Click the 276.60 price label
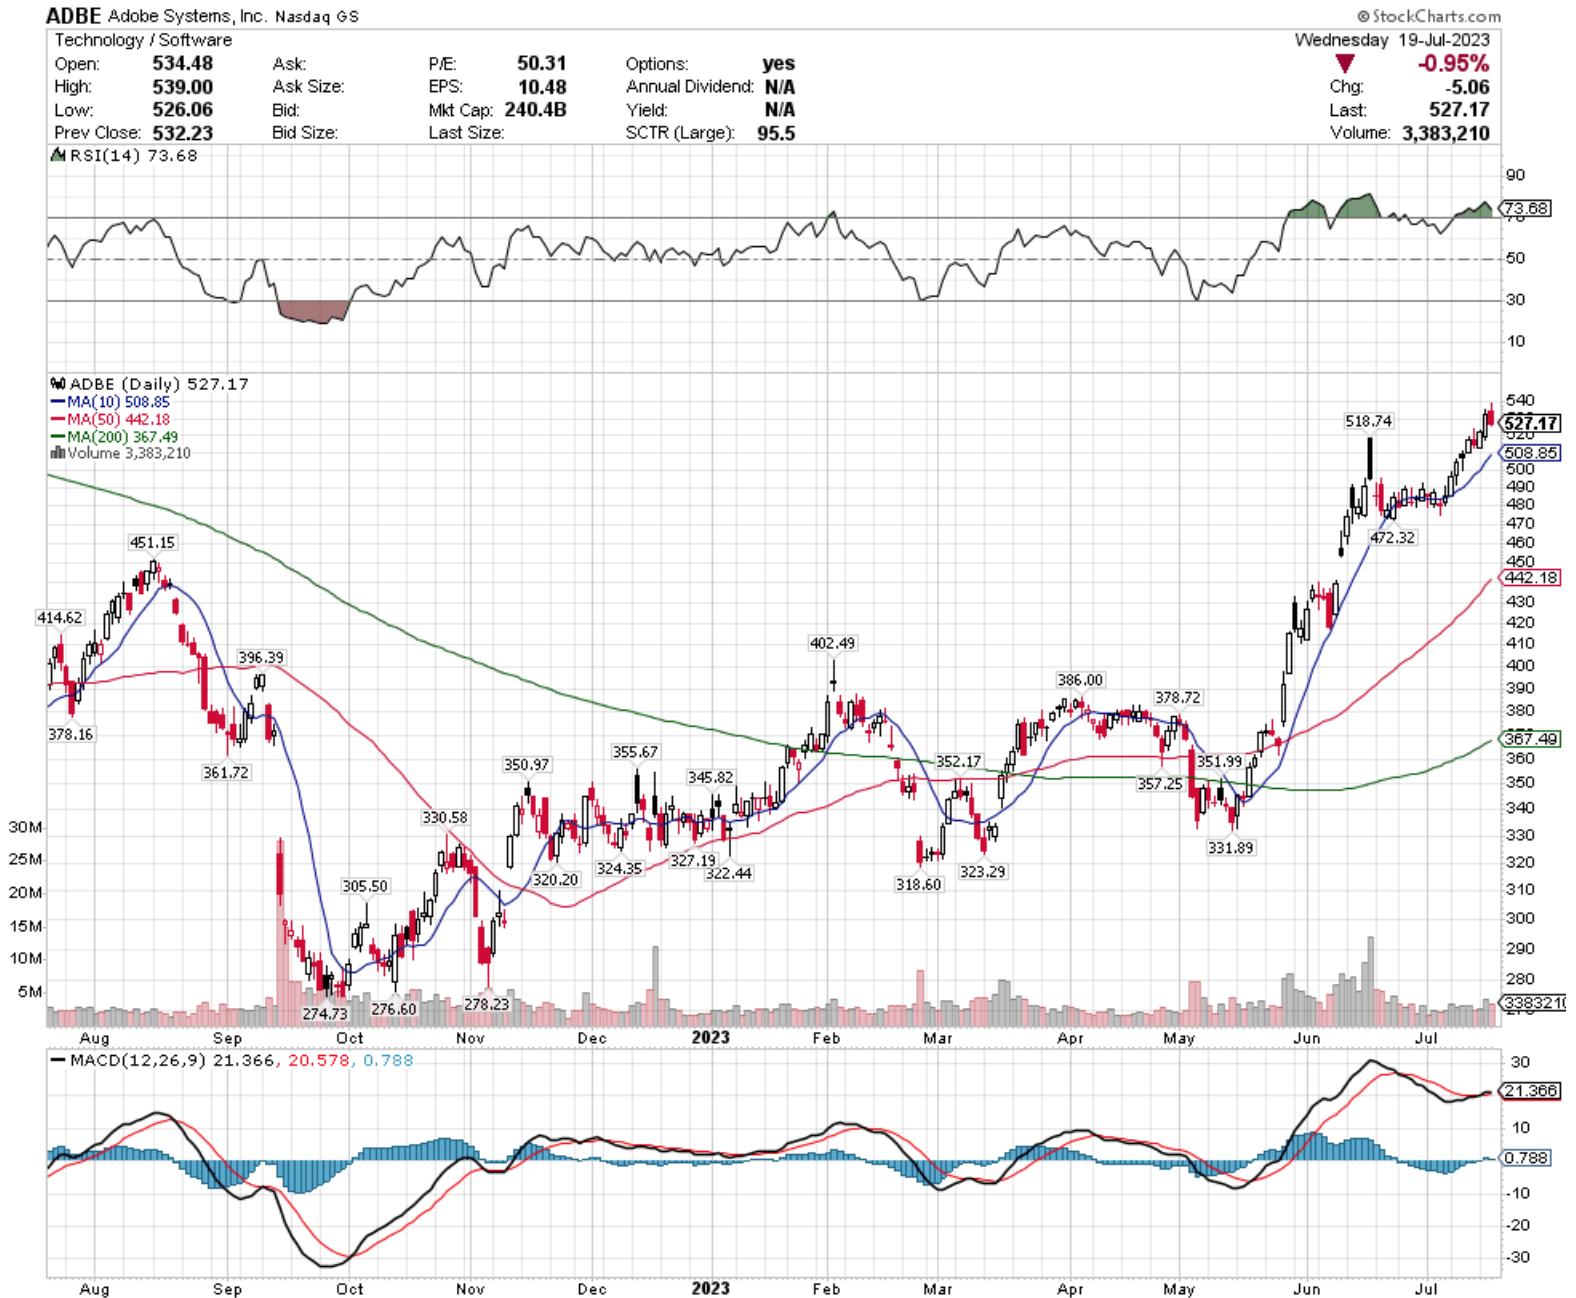The image size is (1576, 1298). point(394,1009)
